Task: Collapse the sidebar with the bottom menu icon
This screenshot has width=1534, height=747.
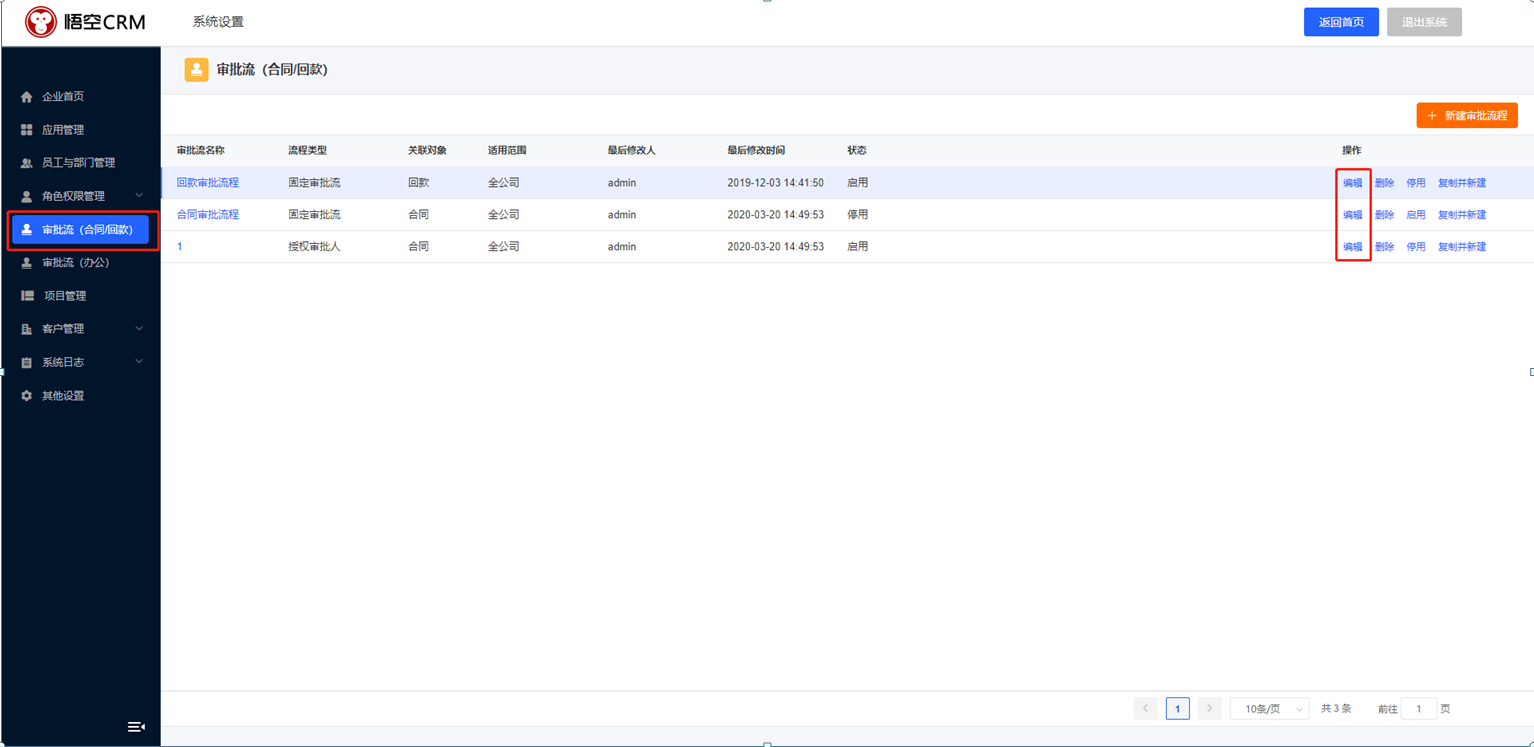Action: pos(137,727)
